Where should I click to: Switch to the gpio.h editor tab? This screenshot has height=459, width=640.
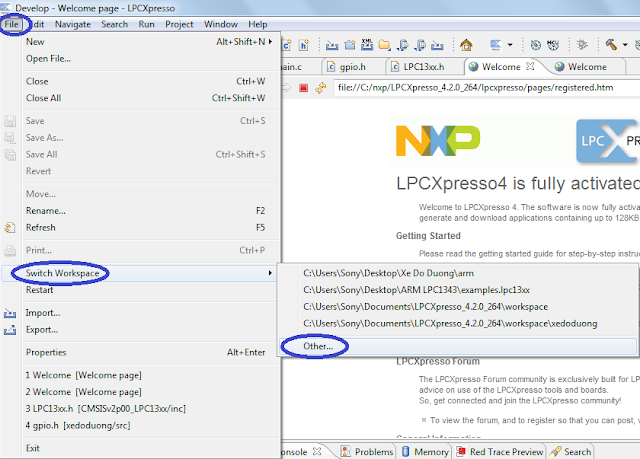coord(352,67)
